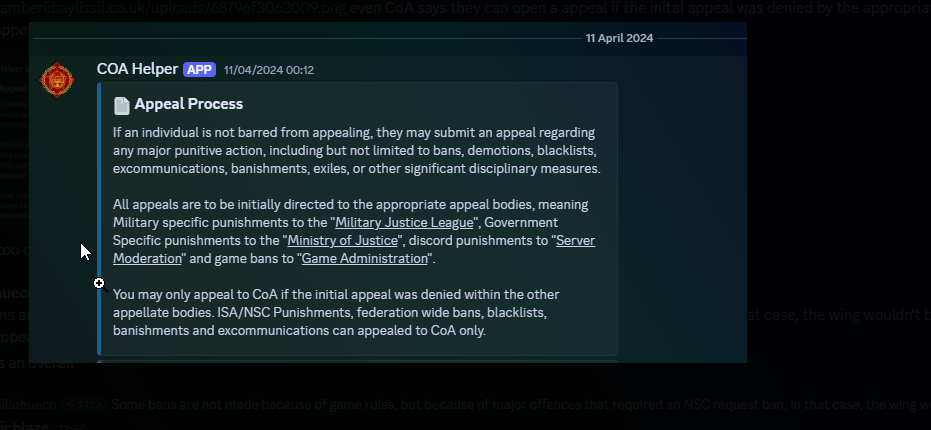Open the Ministry of Justice link
931x430 pixels.
pyautogui.click(x=343, y=241)
